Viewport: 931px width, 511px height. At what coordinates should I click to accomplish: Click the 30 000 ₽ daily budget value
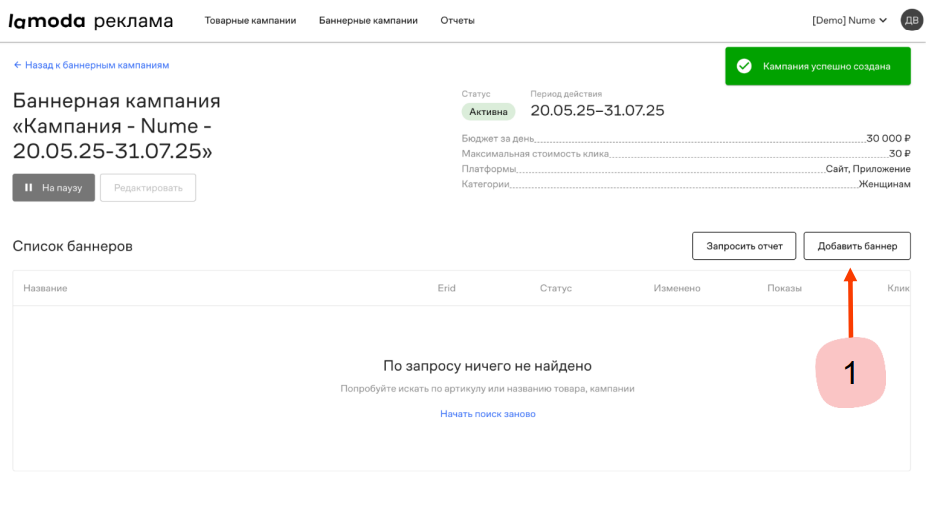coord(888,138)
